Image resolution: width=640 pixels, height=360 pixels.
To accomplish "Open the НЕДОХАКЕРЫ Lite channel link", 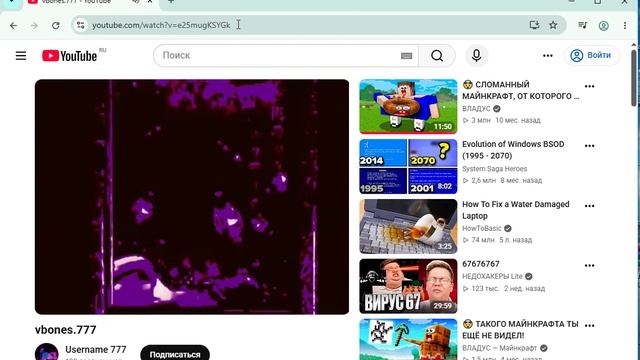I will click(492, 276).
